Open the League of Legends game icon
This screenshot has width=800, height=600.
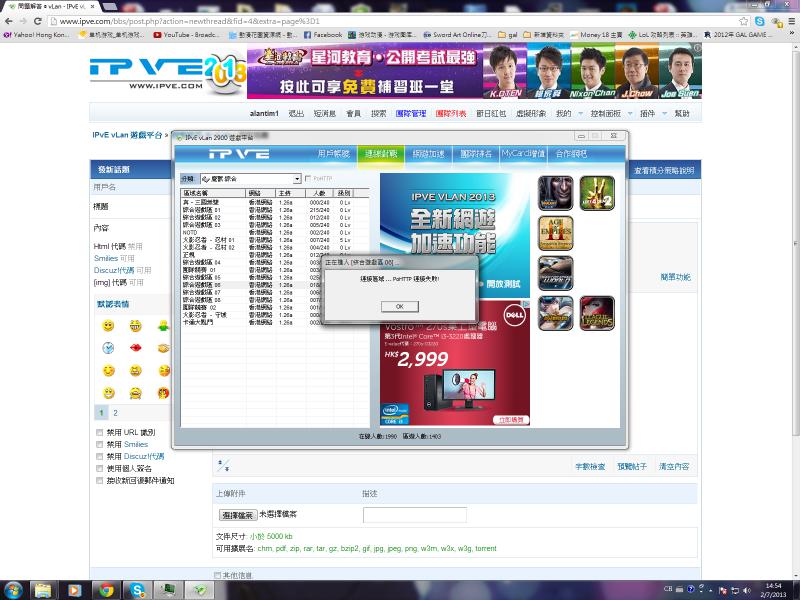(597, 313)
